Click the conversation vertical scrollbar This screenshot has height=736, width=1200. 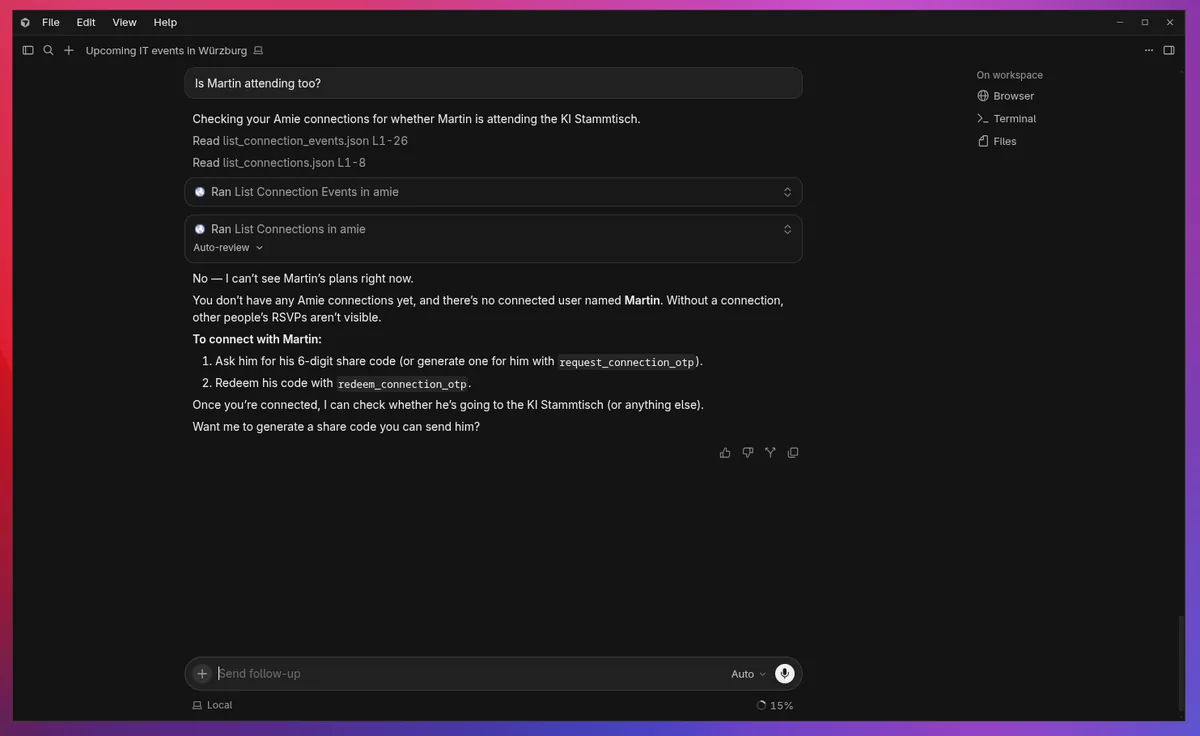pyautogui.click(x=1181, y=665)
